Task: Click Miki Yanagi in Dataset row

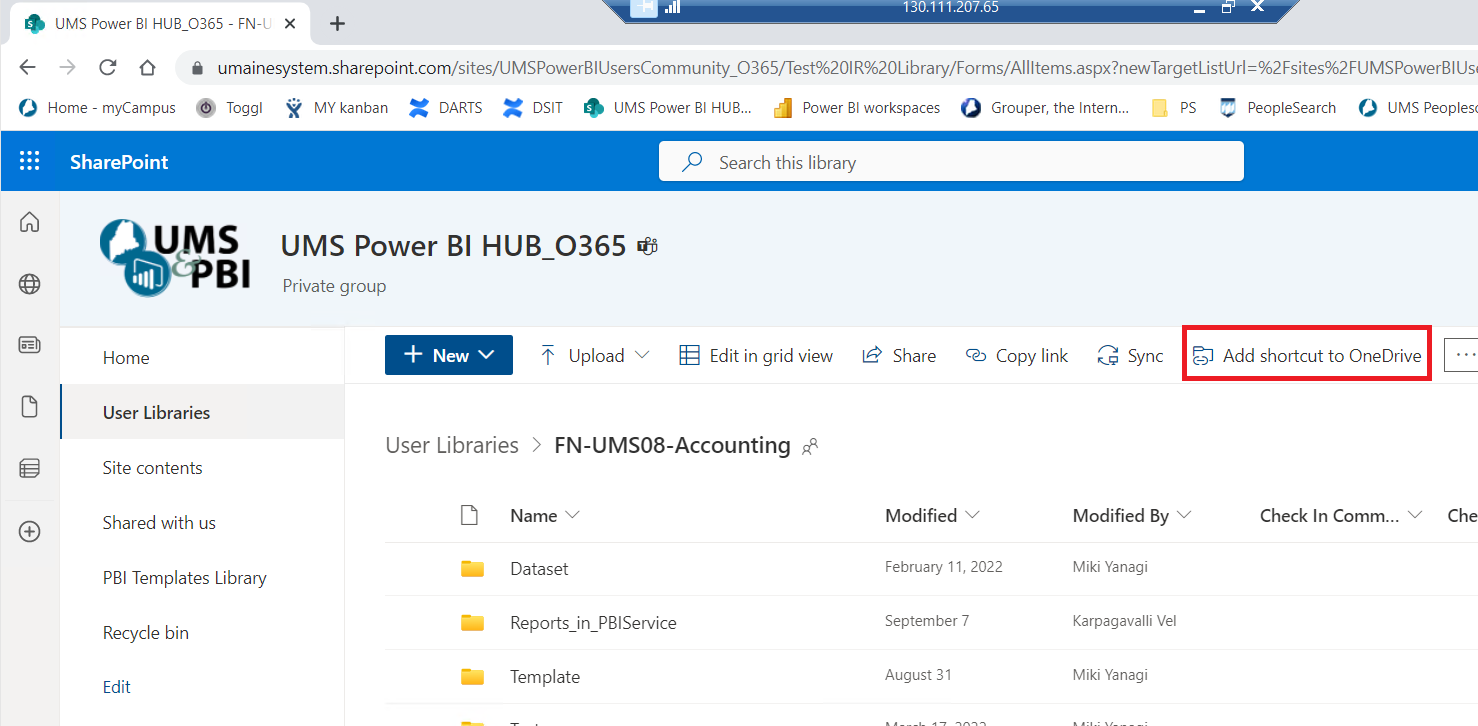Action: tap(1110, 567)
